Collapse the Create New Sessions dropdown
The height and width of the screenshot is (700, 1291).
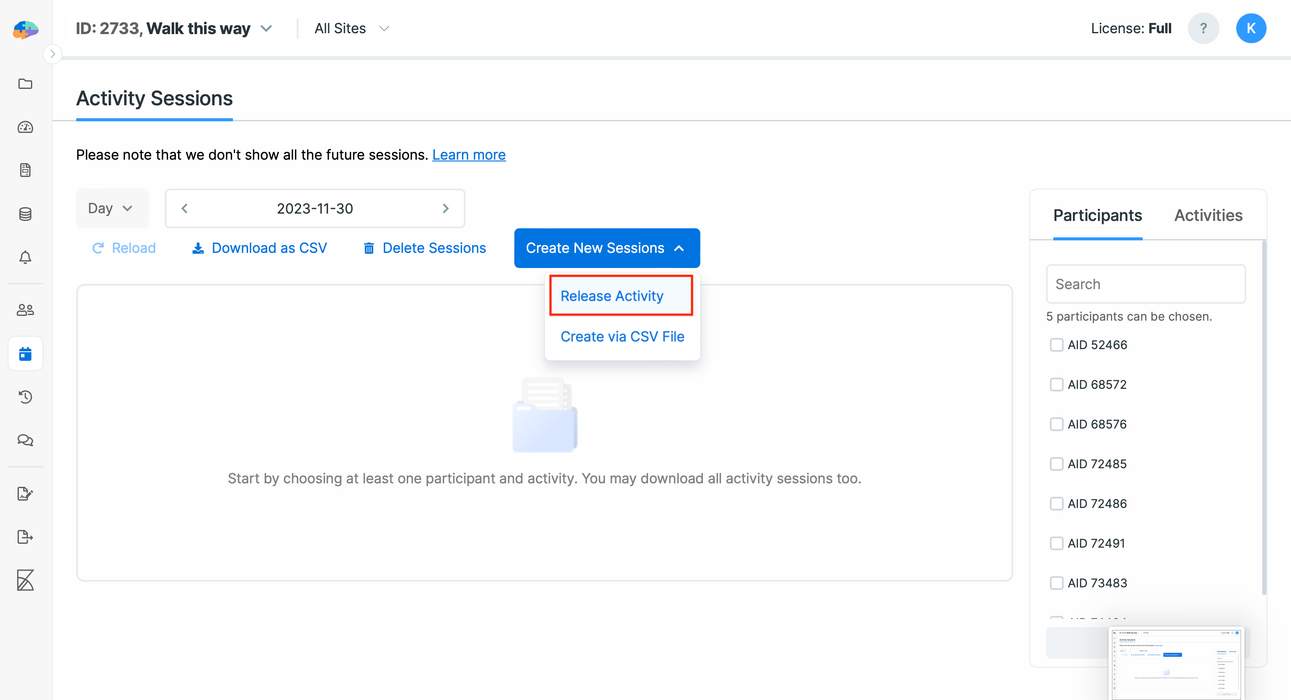[x=606, y=248]
